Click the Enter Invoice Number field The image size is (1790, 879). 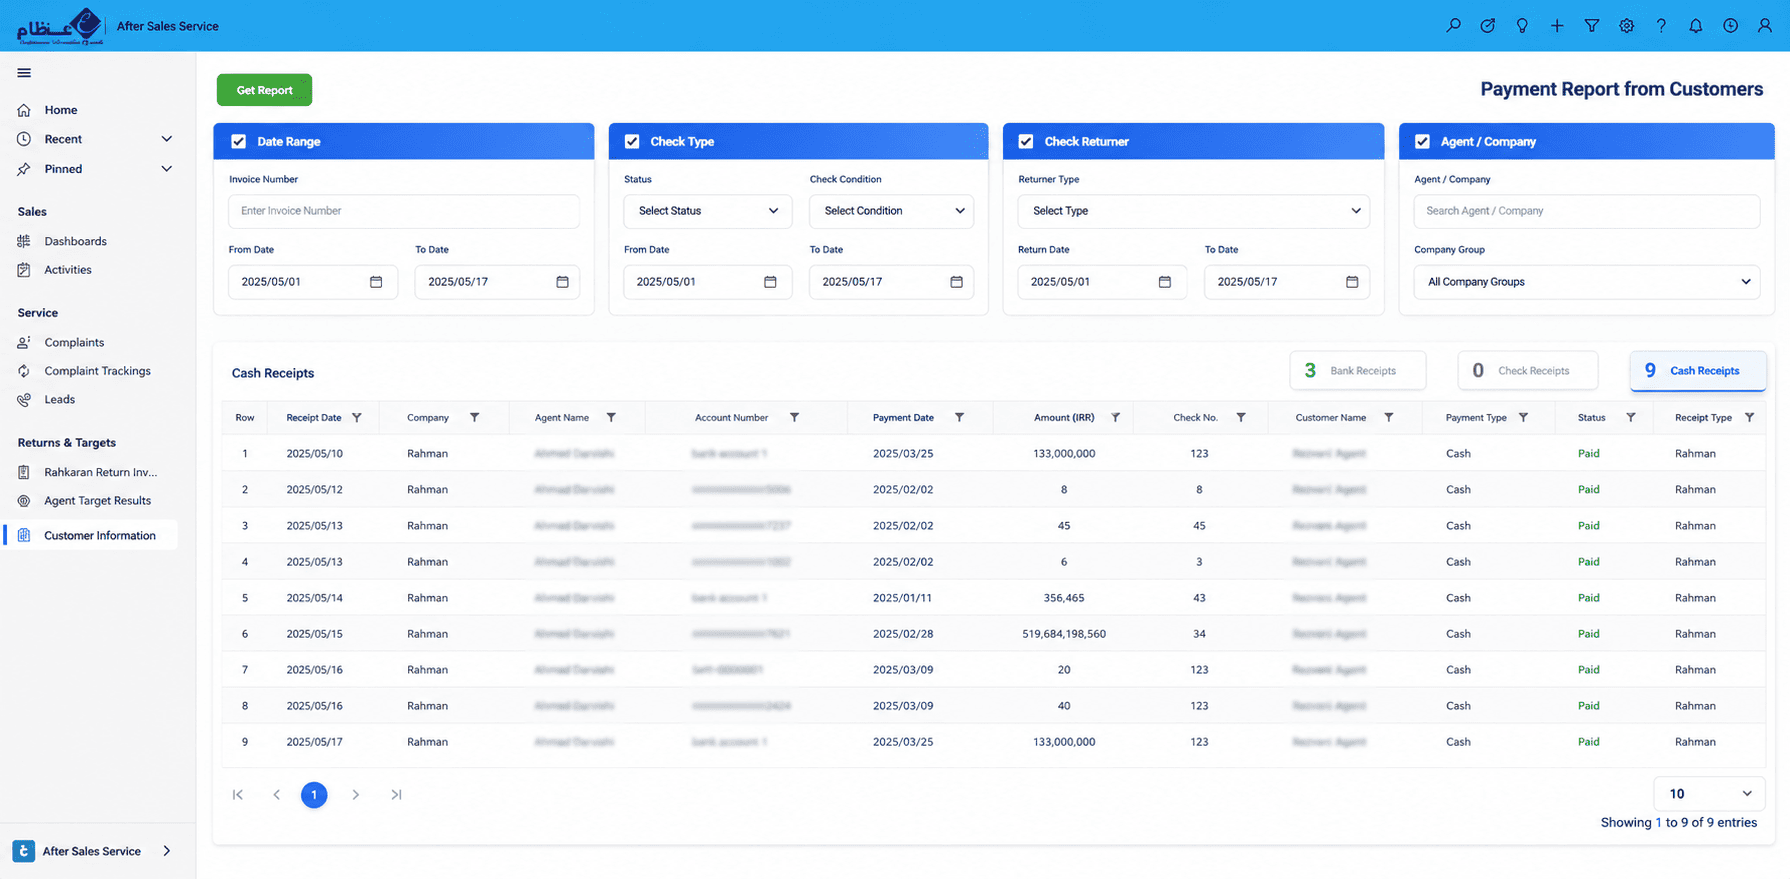point(404,211)
